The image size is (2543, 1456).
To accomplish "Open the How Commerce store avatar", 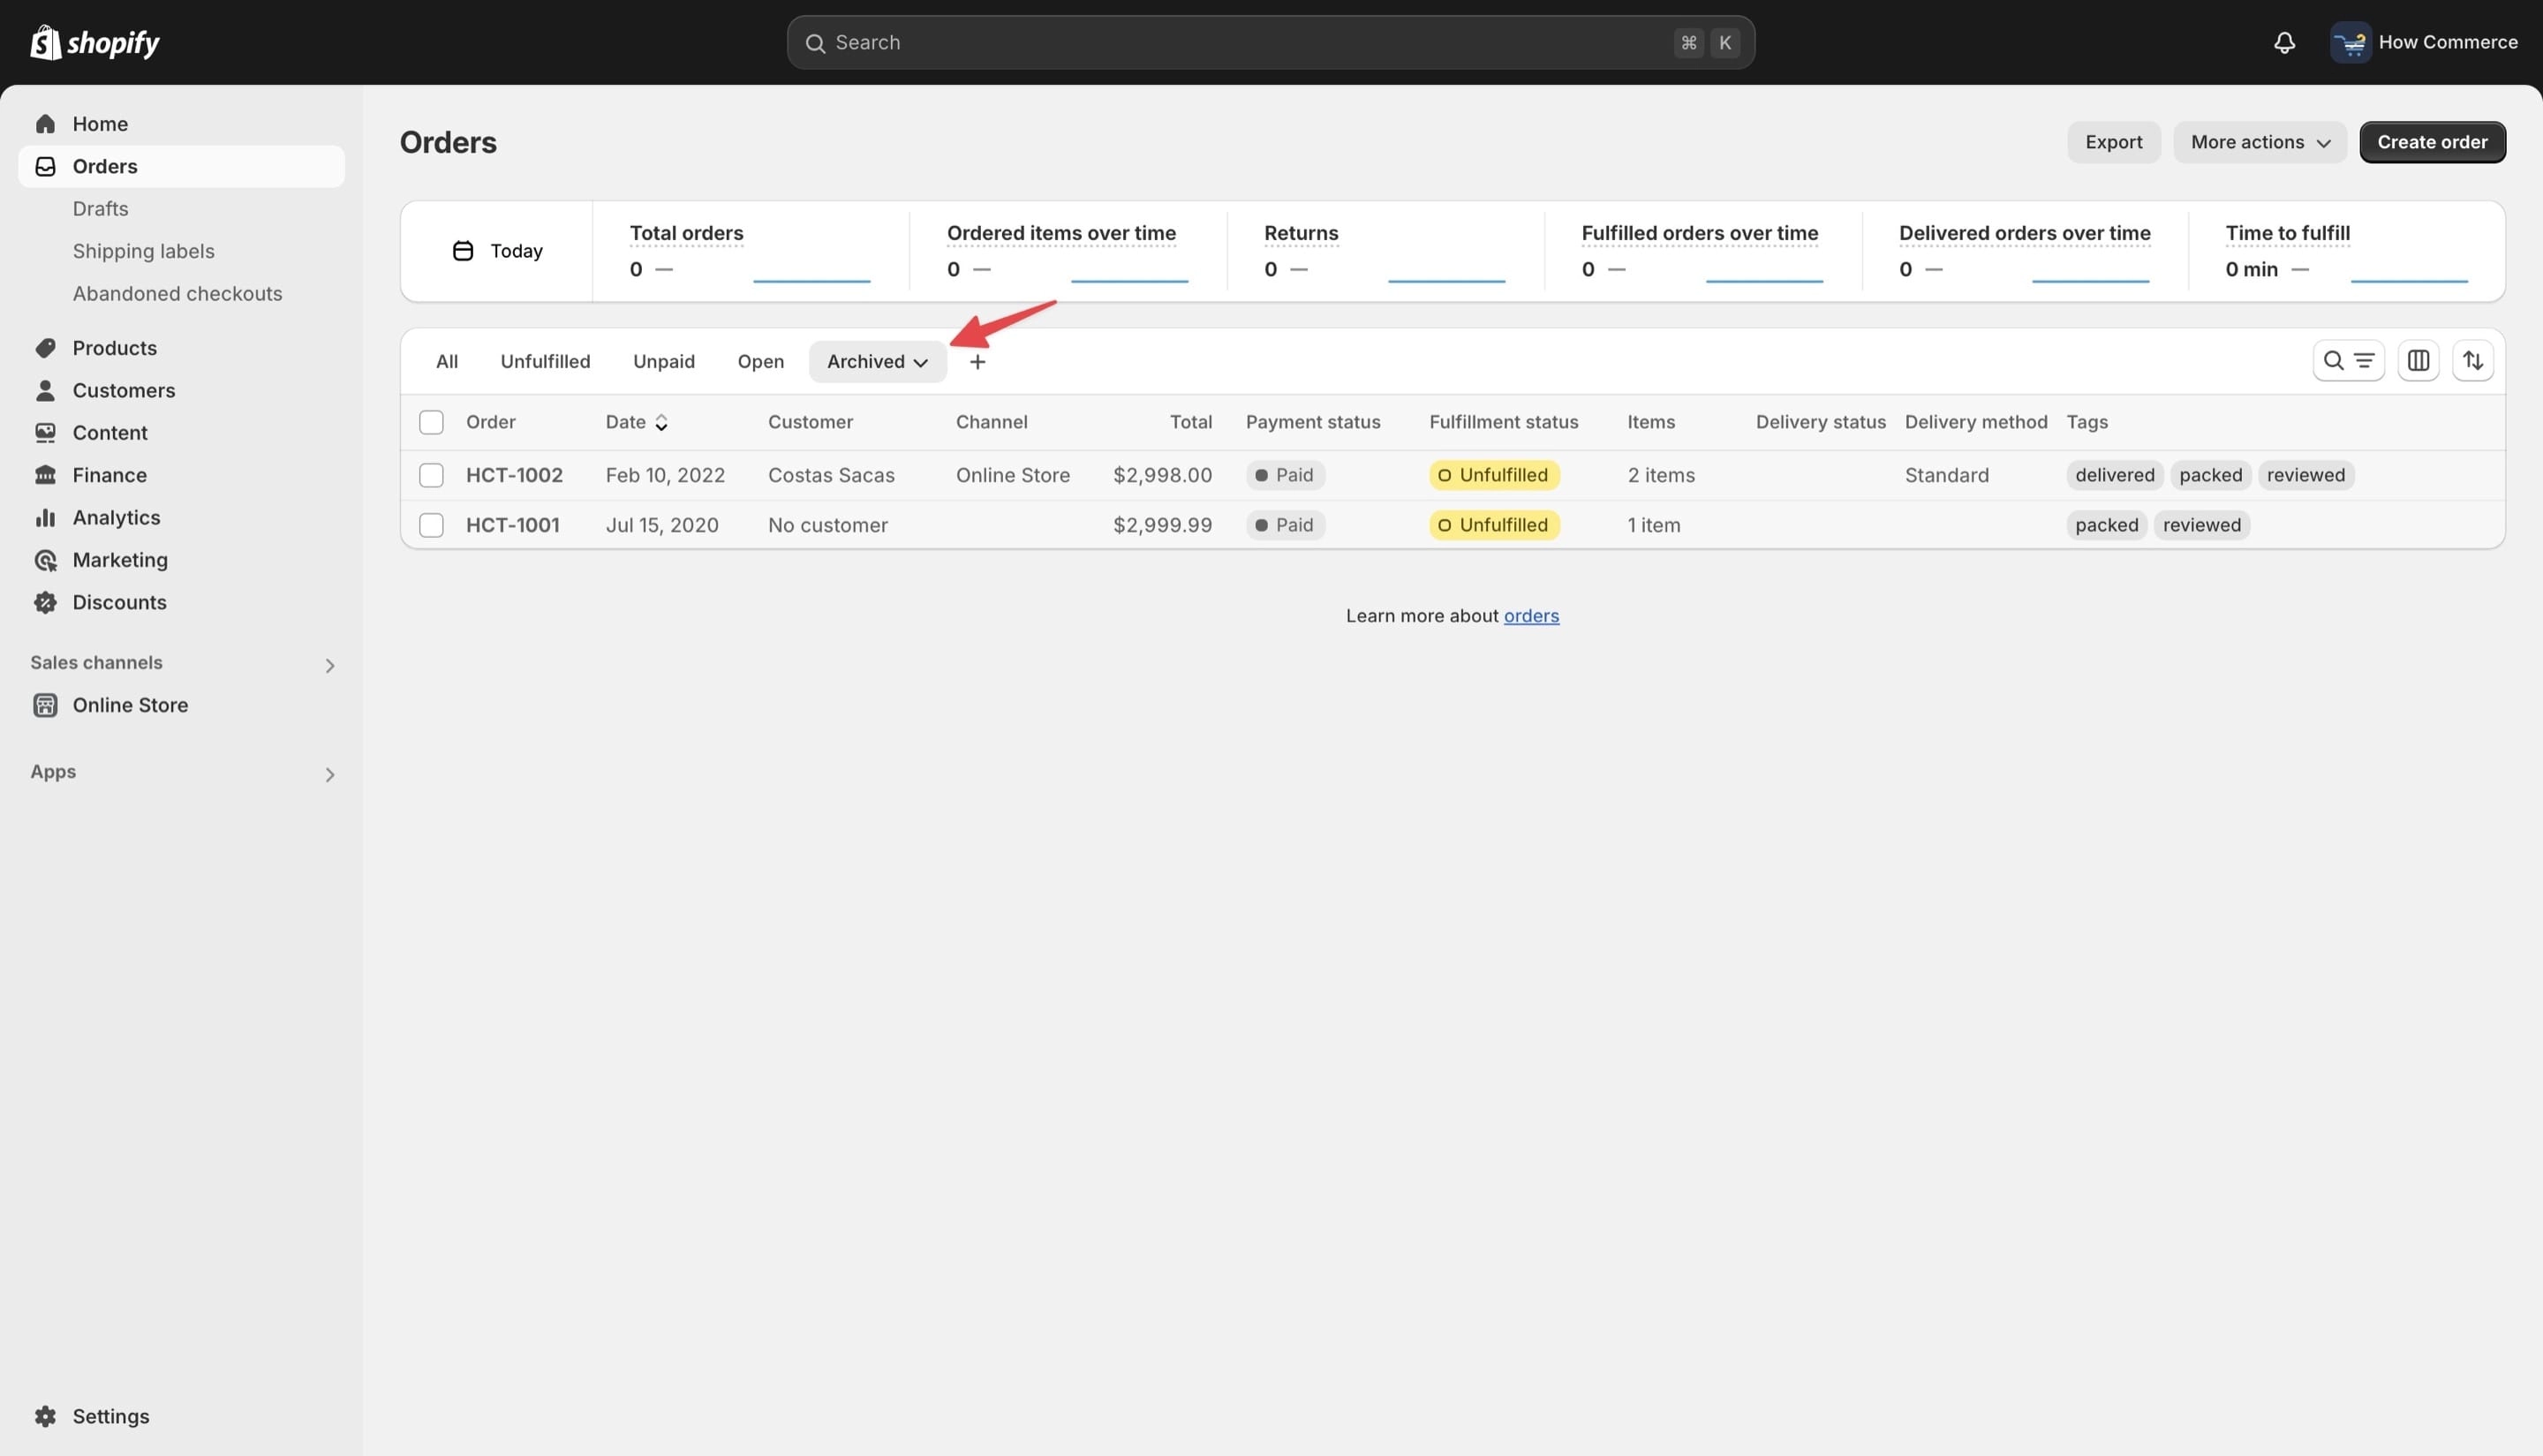I will coord(2350,42).
